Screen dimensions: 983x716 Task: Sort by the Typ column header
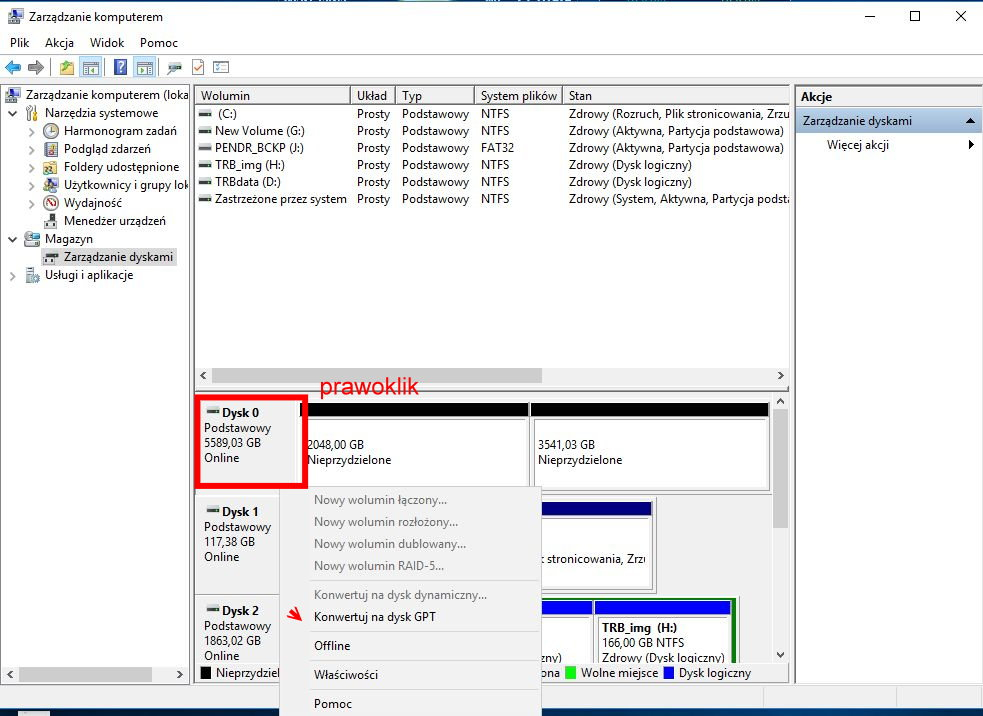click(435, 95)
